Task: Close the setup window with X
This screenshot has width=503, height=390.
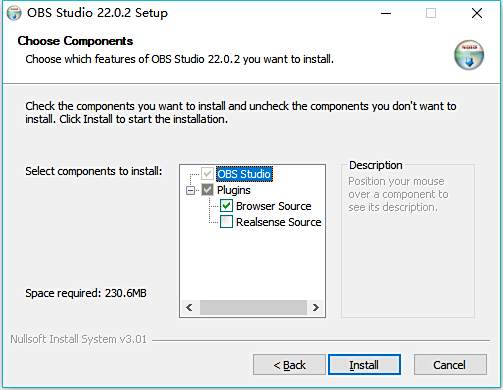Action: point(477,13)
